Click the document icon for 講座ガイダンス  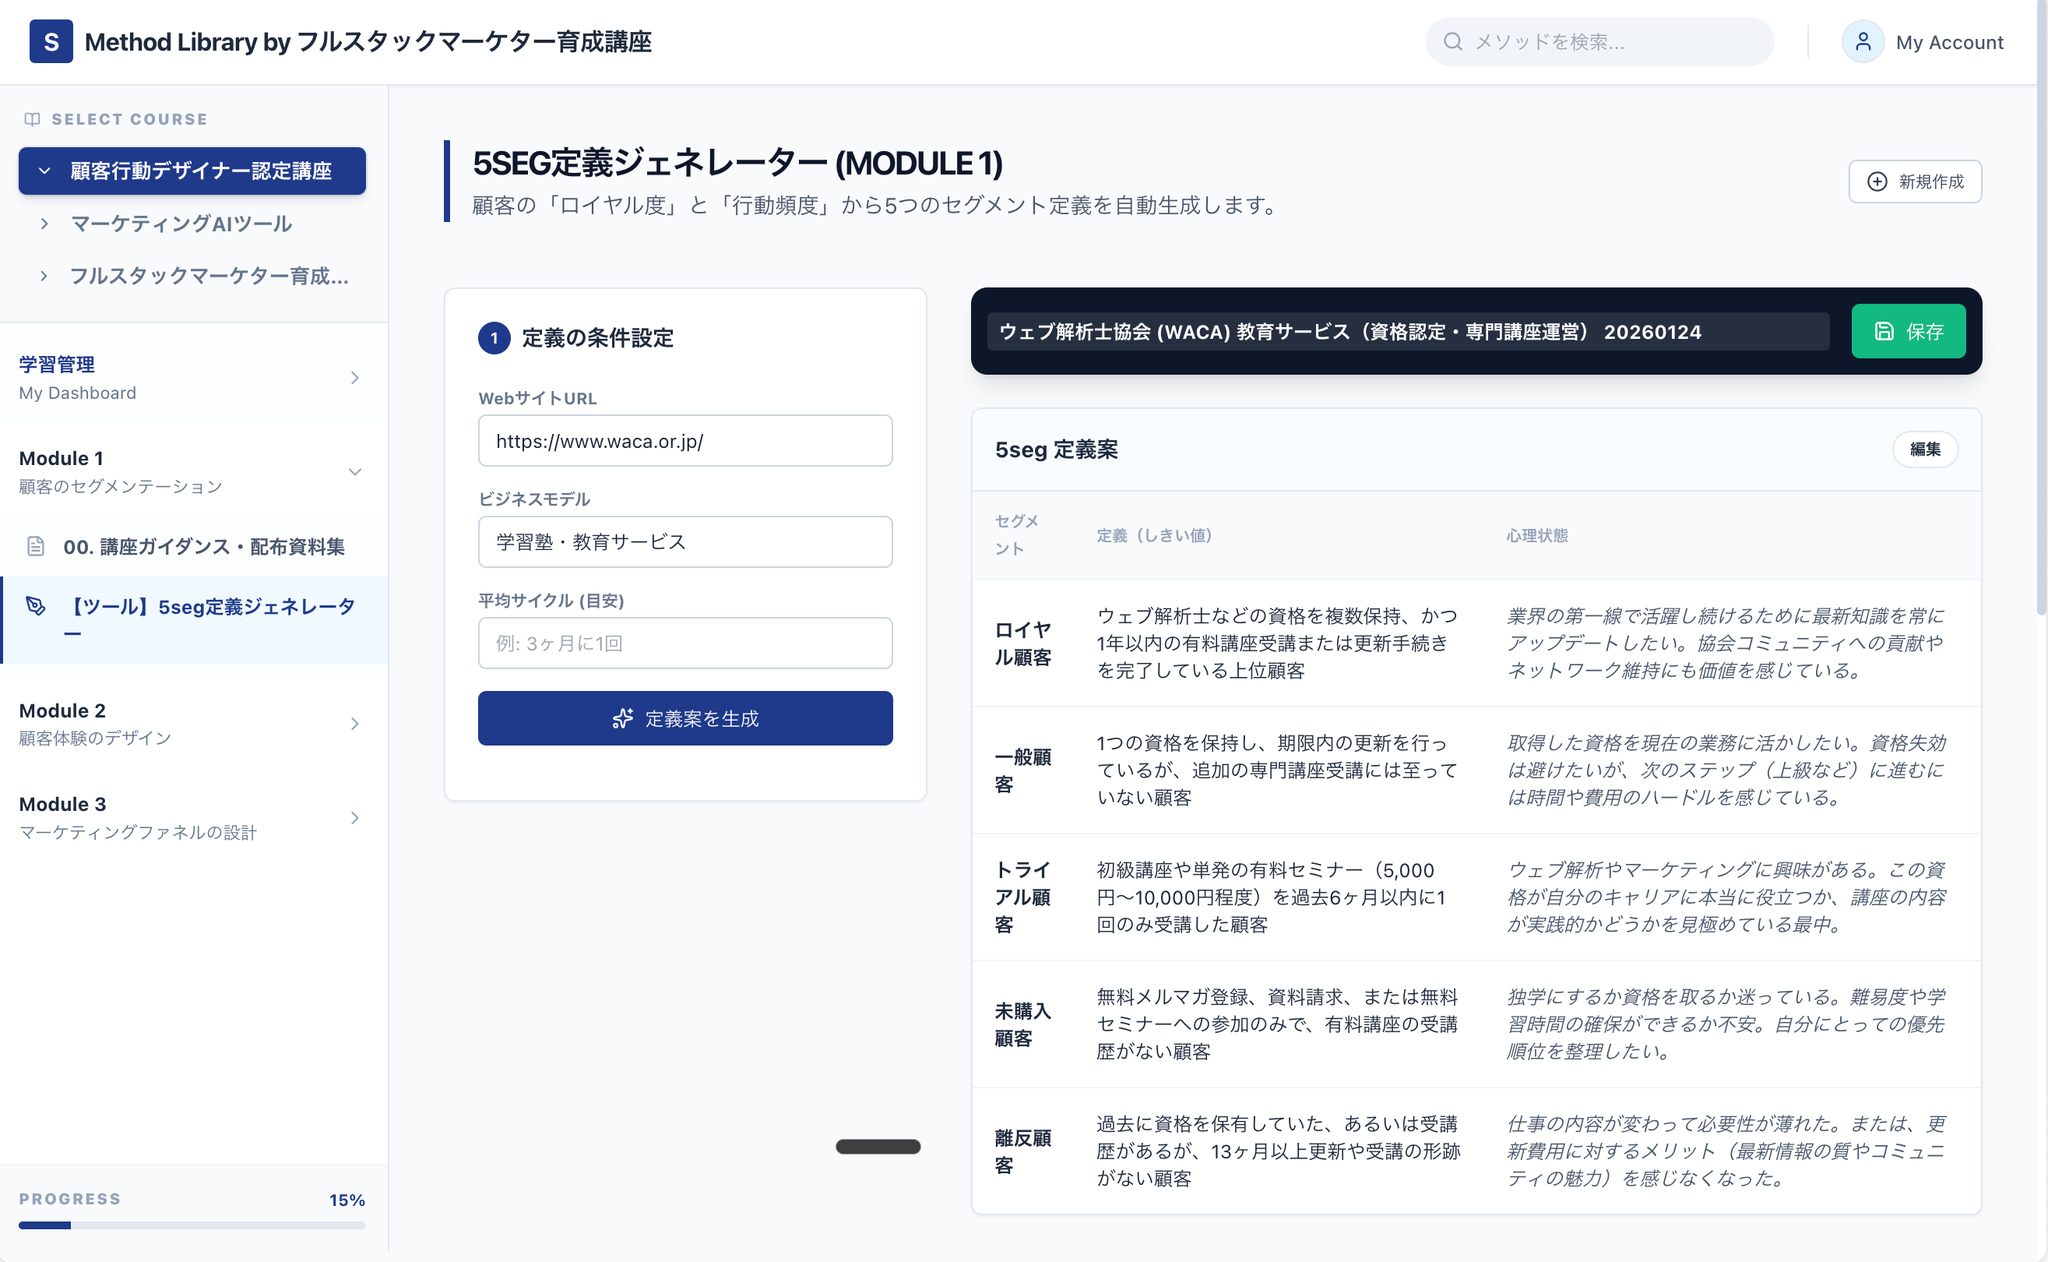pos(36,546)
